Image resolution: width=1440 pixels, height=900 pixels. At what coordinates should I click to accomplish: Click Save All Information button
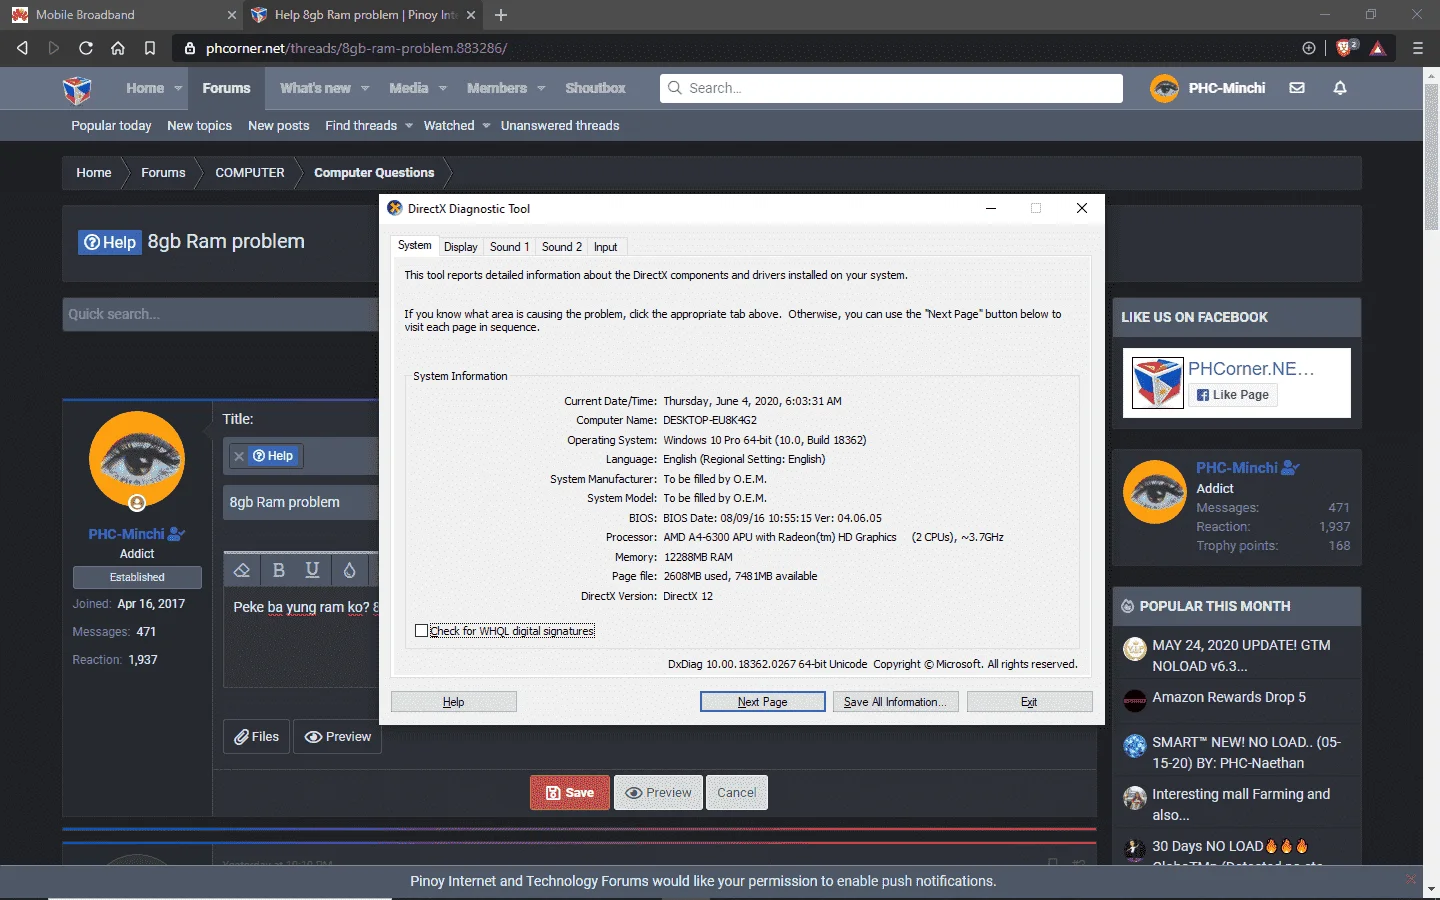[x=896, y=702]
